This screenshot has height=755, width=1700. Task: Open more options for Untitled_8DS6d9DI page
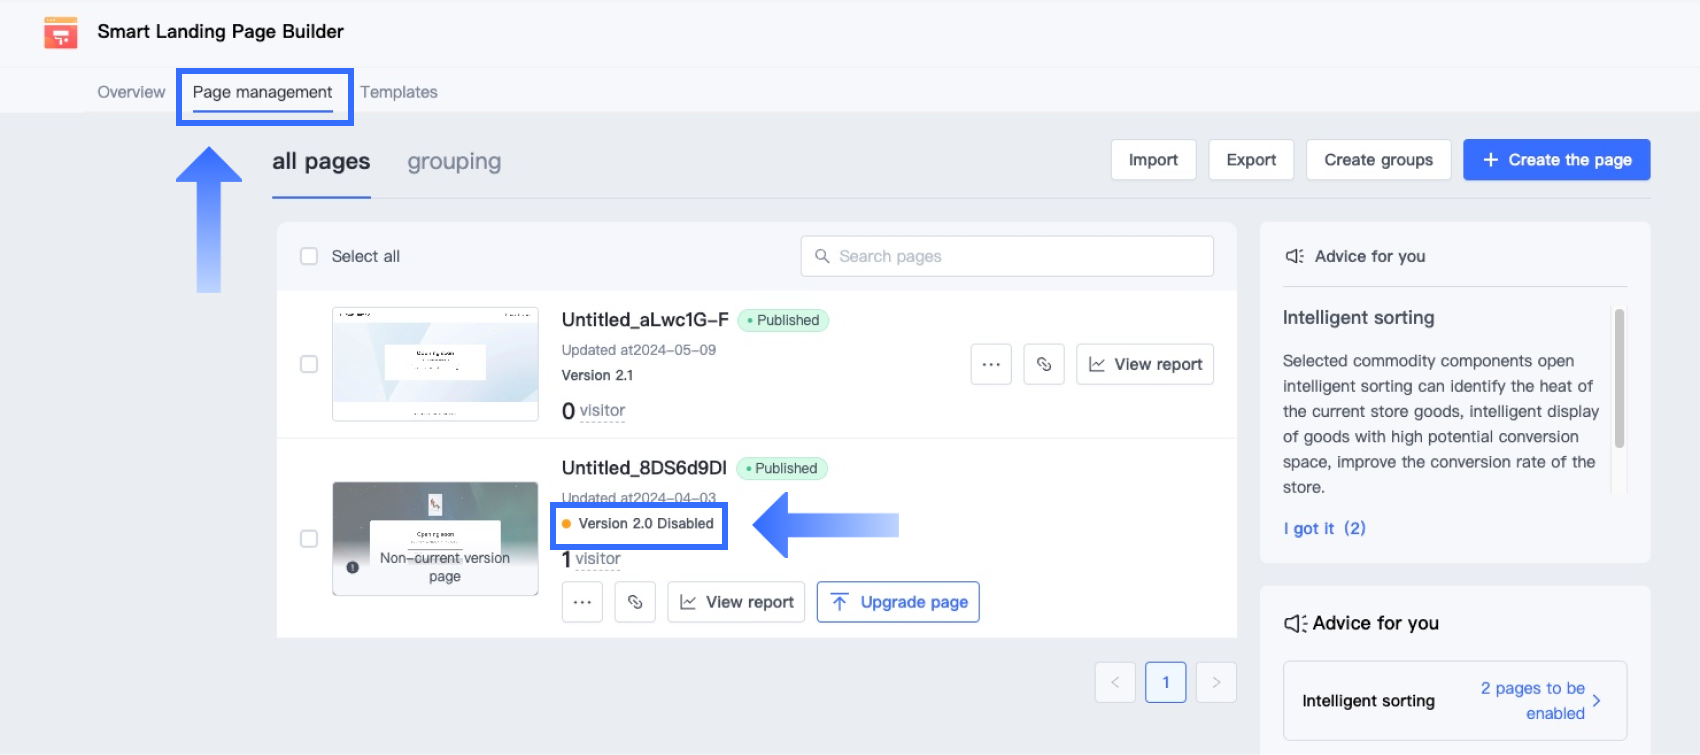pos(582,602)
